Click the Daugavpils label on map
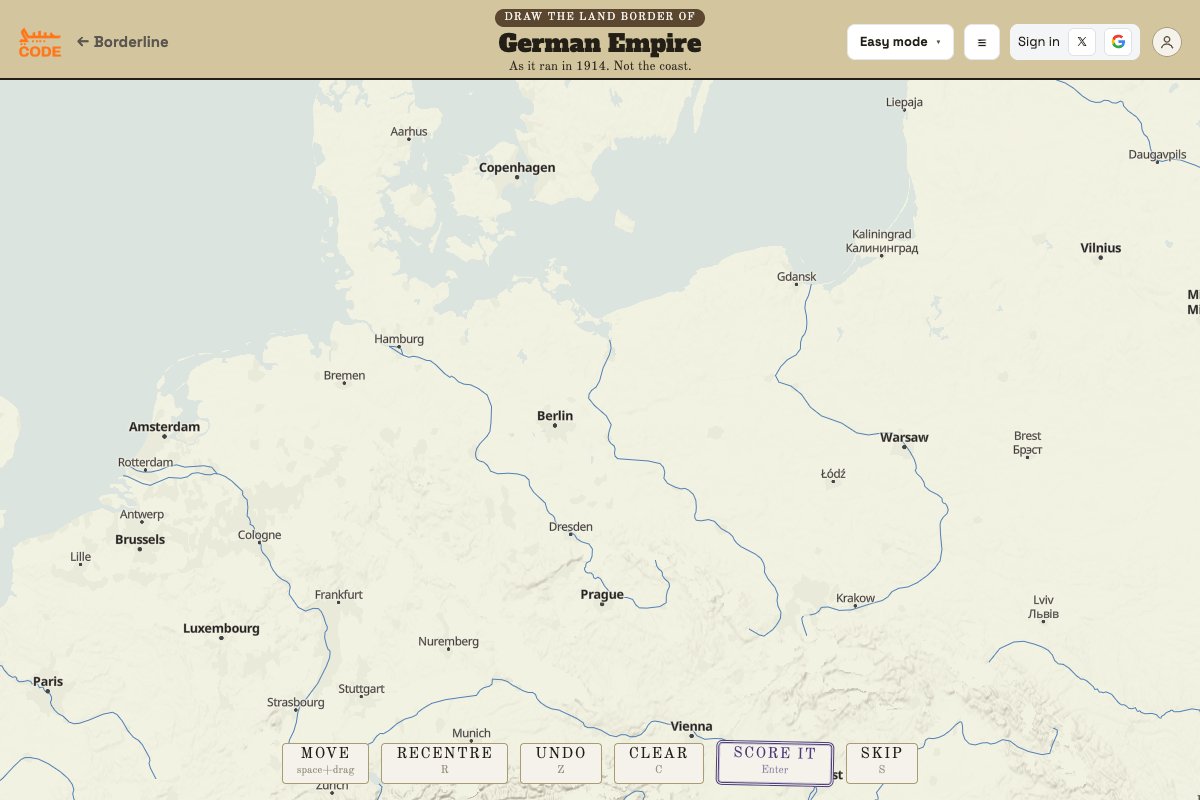 1158,155
